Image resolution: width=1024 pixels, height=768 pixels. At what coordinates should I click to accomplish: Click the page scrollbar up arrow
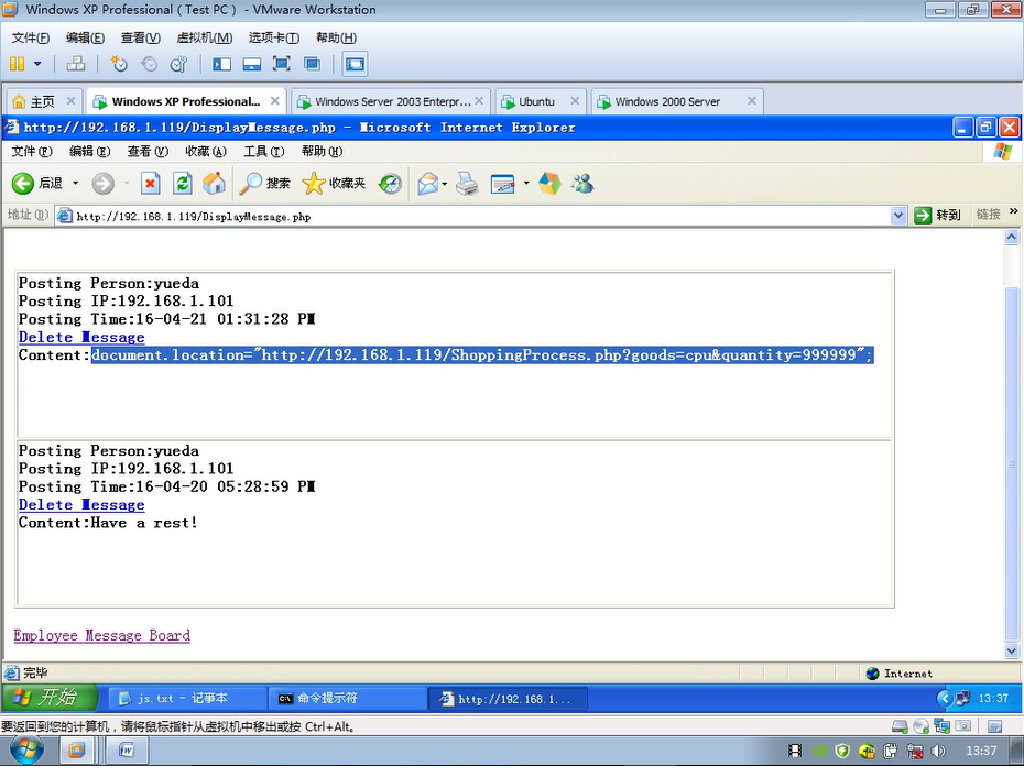tap(1011, 237)
